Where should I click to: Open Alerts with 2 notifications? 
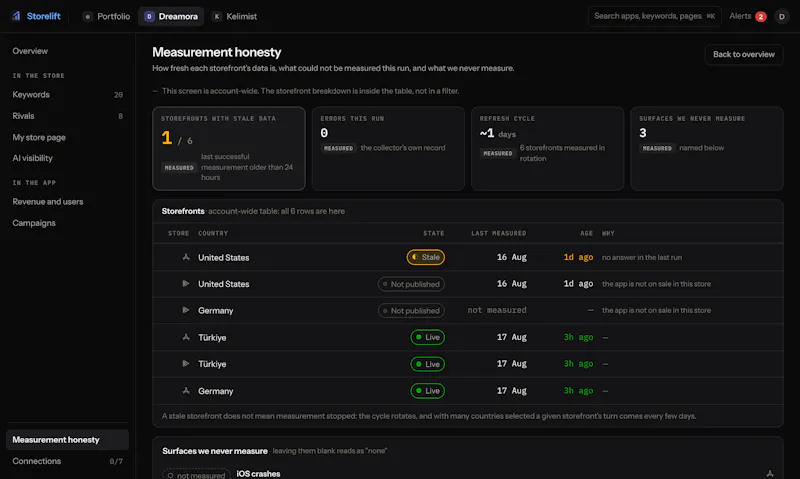[747, 16]
